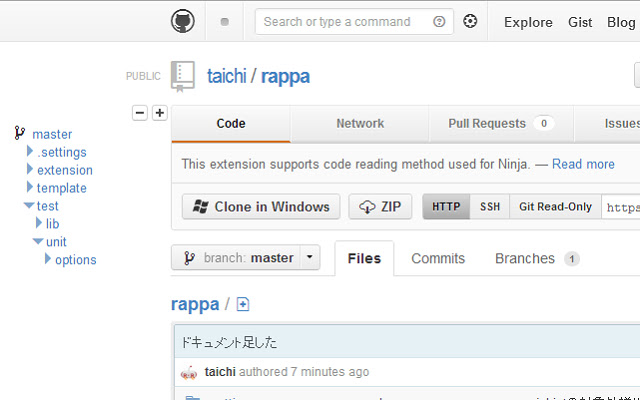Switch to the Network tab
Screen dimensions: 640x400
360,124
